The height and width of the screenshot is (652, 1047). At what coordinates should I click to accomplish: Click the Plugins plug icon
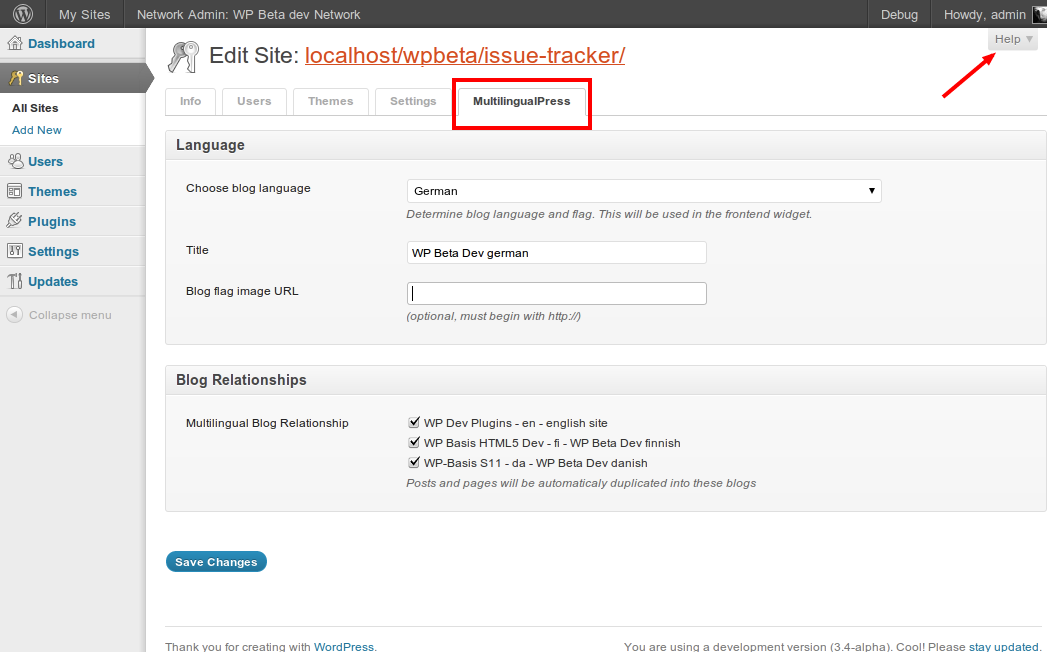click(x=15, y=221)
